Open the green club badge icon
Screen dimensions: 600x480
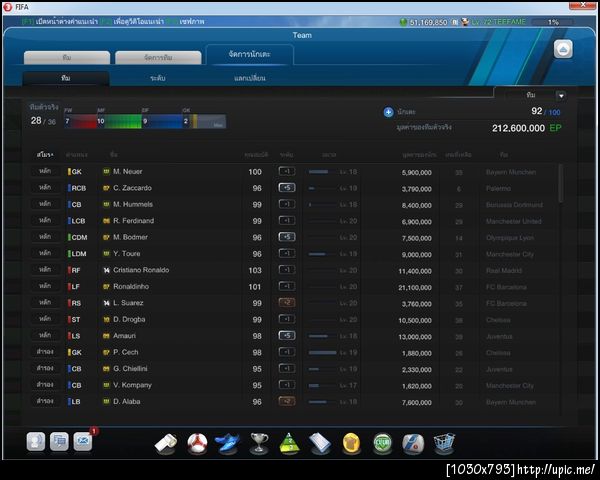(383, 444)
